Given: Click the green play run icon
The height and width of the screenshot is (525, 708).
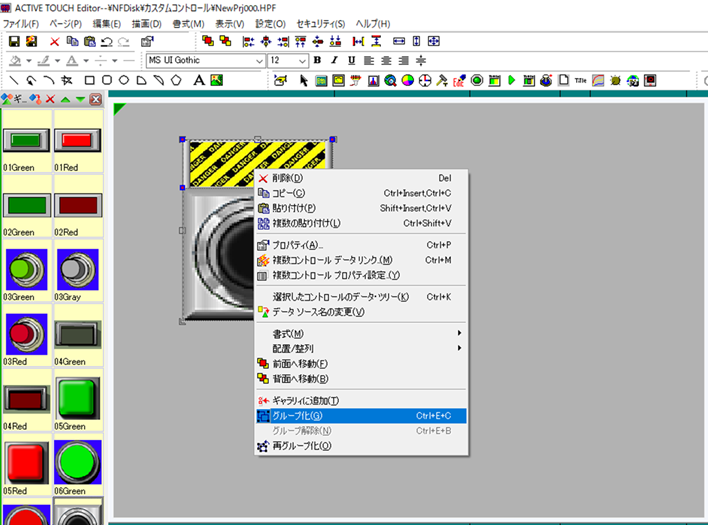Looking at the screenshot, I should tap(511, 80).
